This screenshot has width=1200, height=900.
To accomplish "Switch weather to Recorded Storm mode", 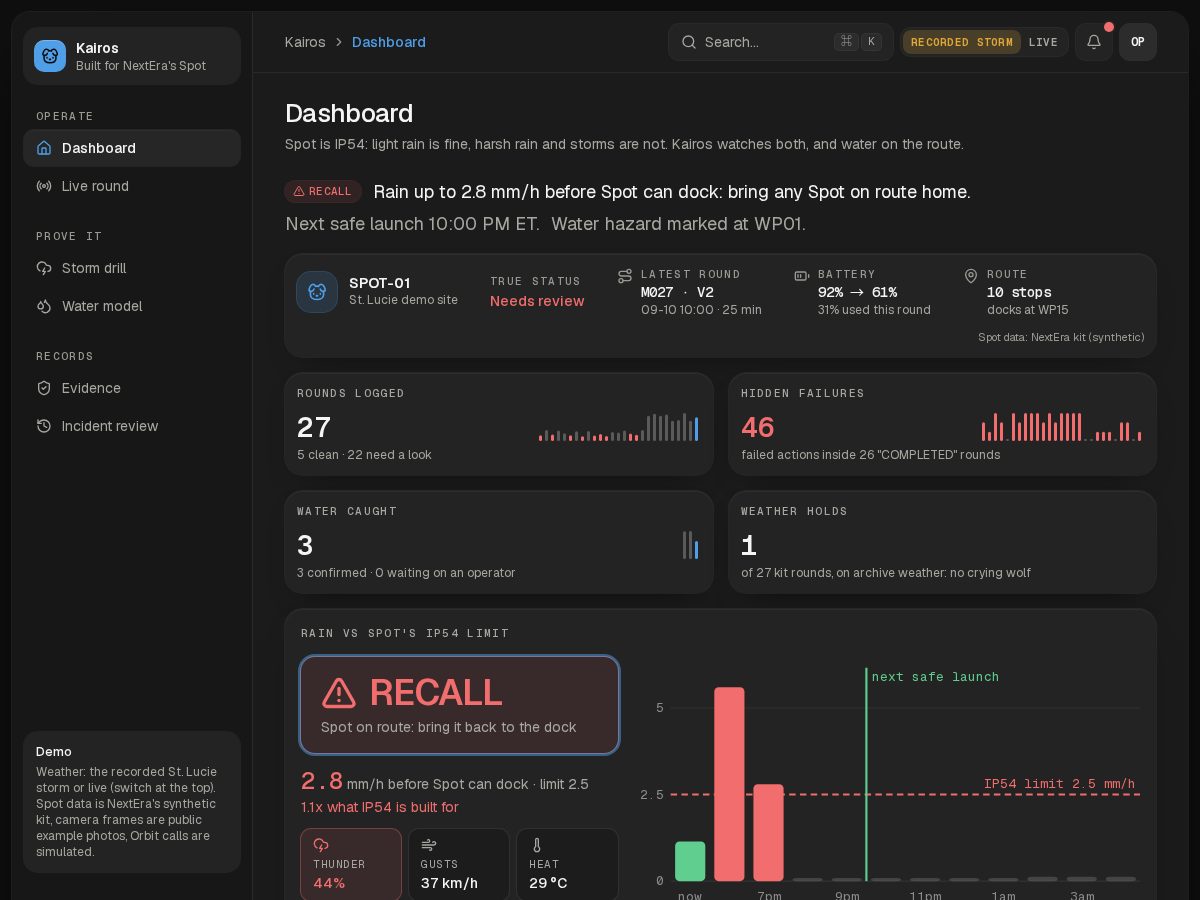I will 961,42.
